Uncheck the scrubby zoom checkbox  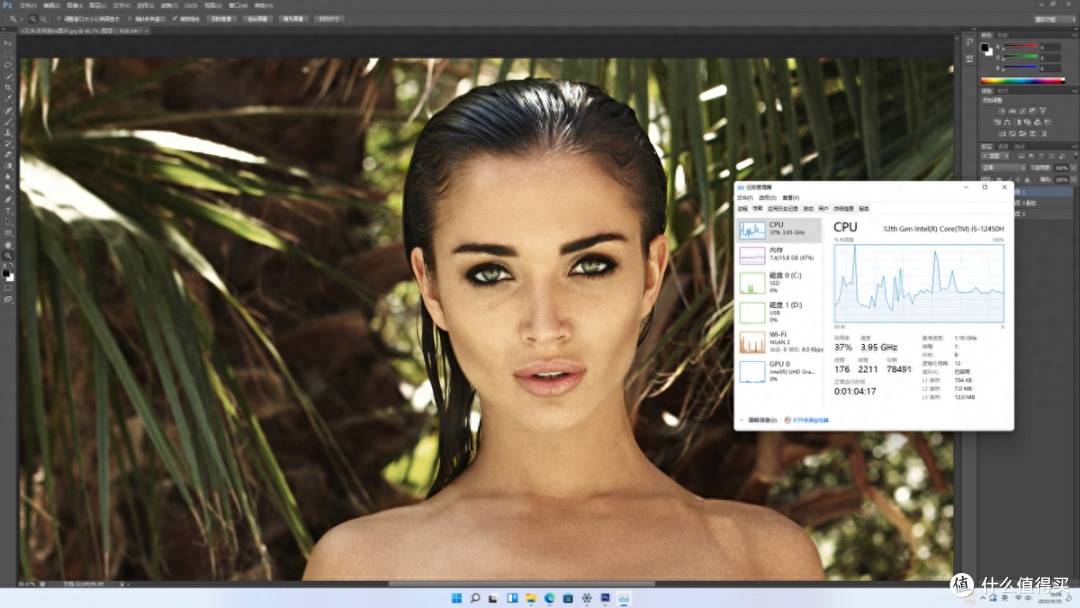click(x=175, y=19)
